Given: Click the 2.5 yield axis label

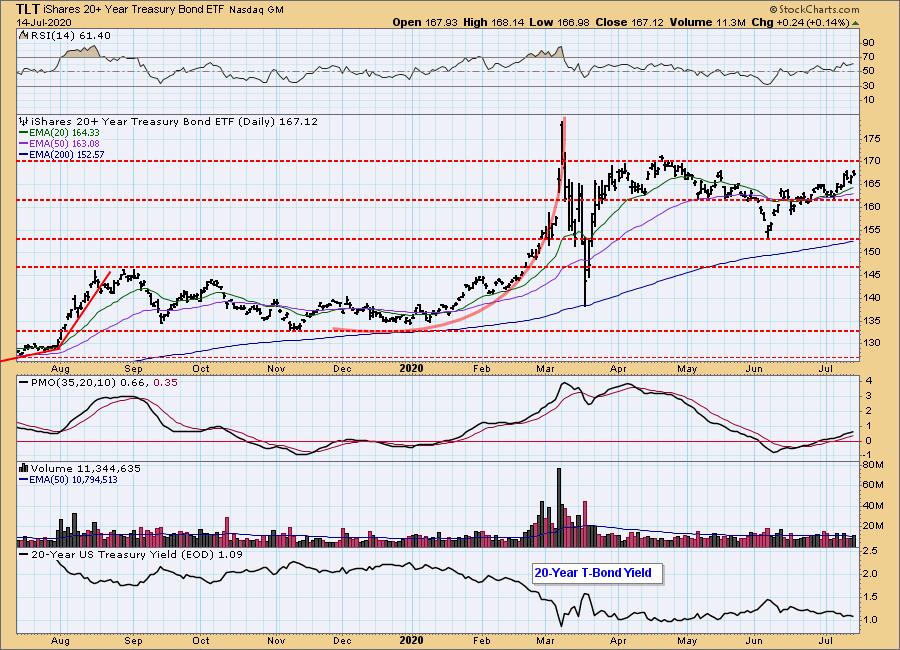Looking at the screenshot, I should 869,551.
